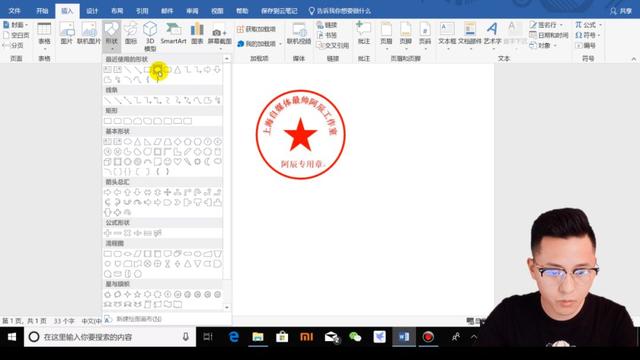Click the Windows taskbar search box
Viewport: 640px width, 360px height.
coord(110,337)
